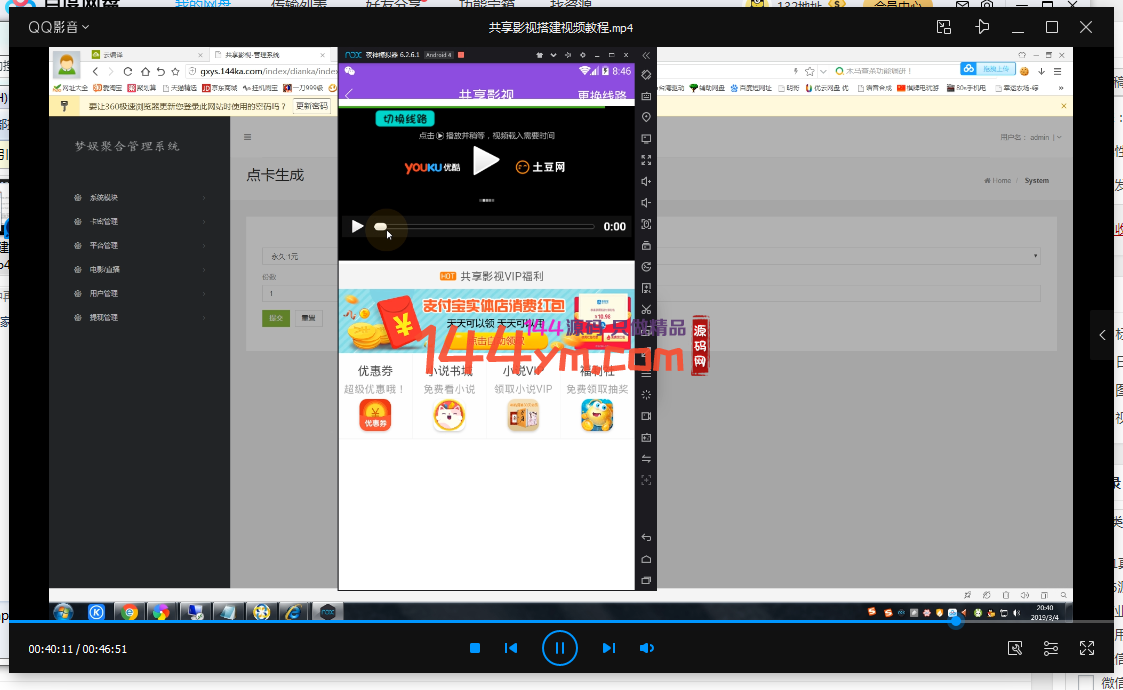This screenshot has width=1123, height=690.
Task: Click the playback progress bar handle
Action: (x=956, y=621)
